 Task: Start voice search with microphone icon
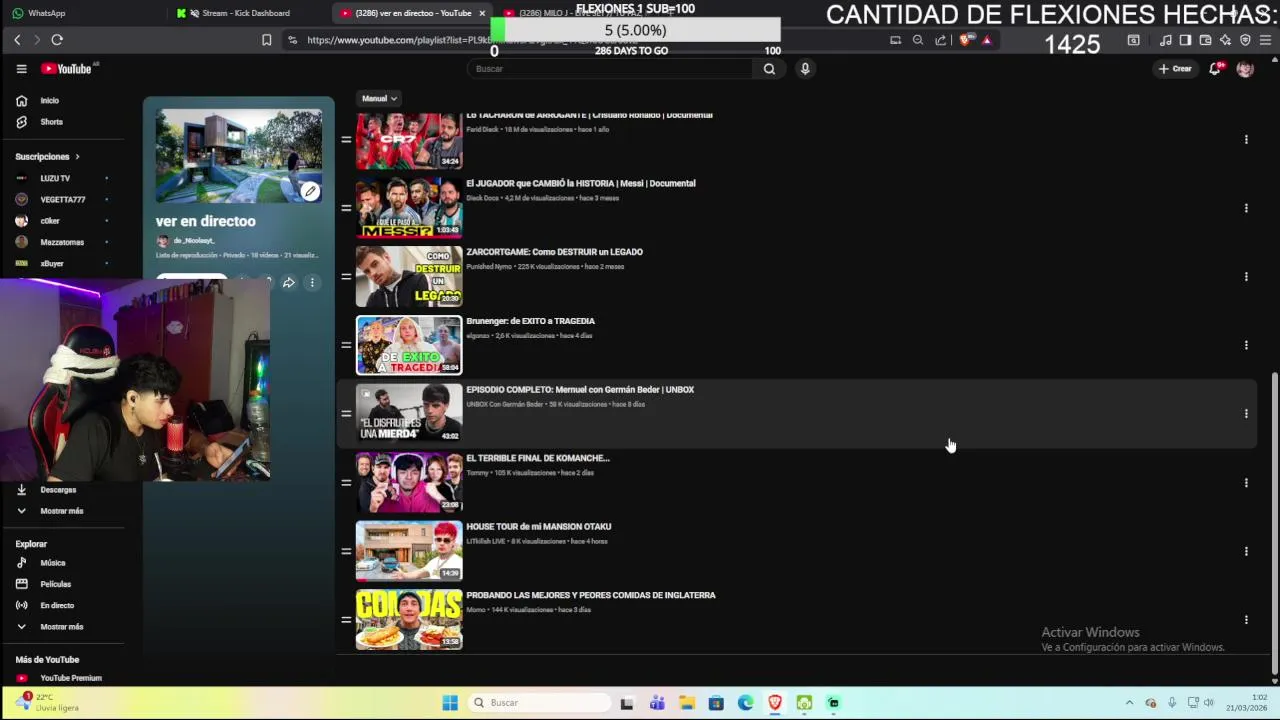click(805, 69)
